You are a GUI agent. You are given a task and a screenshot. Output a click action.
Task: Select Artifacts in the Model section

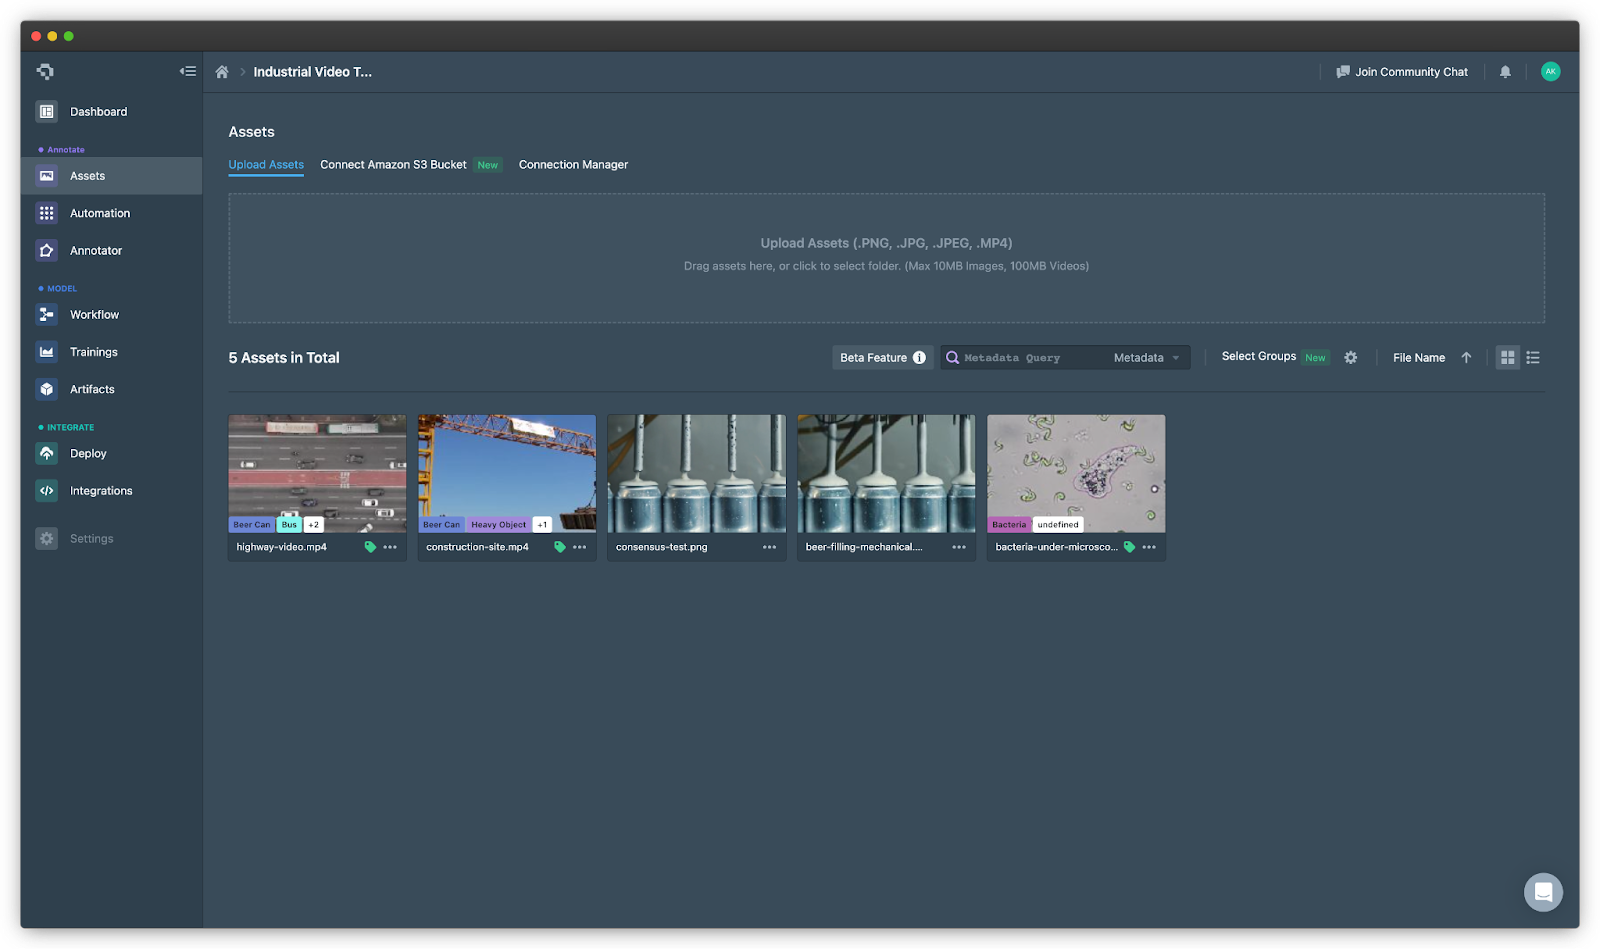[x=92, y=389]
